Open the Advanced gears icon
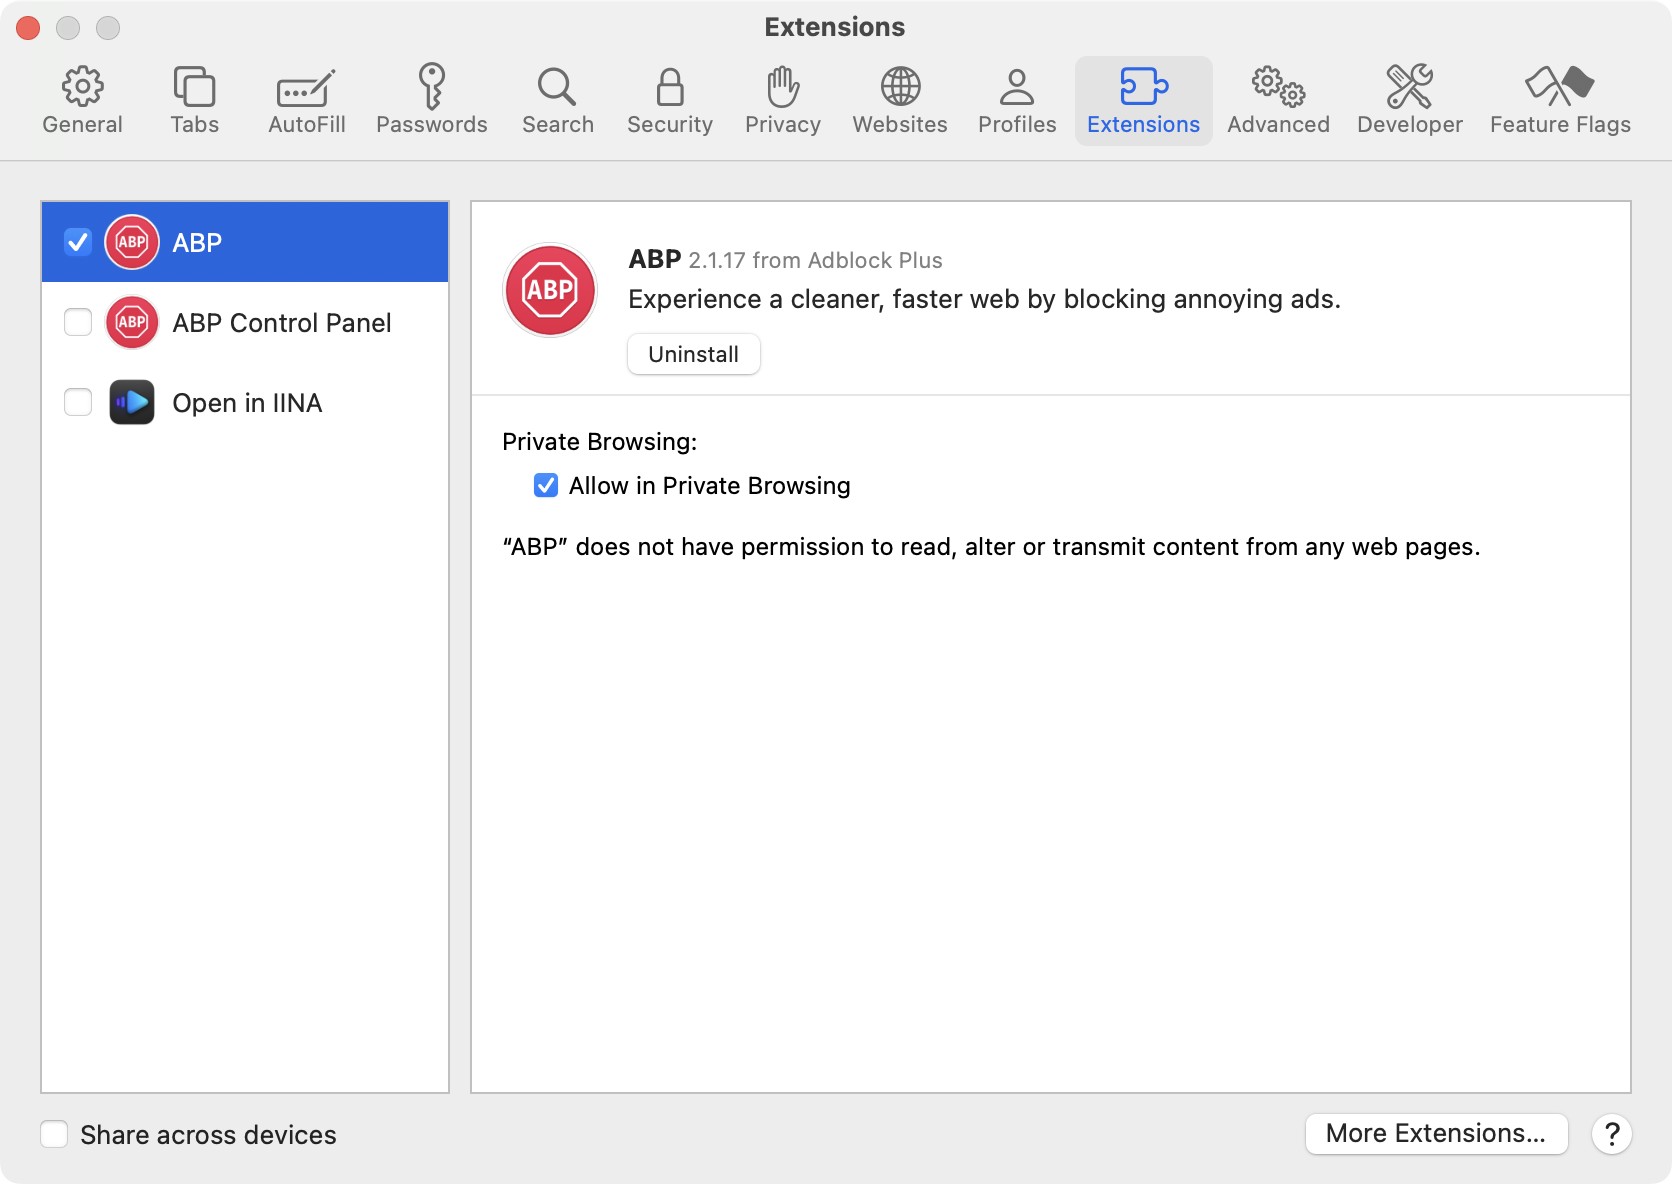The width and height of the screenshot is (1672, 1184). [1278, 87]
